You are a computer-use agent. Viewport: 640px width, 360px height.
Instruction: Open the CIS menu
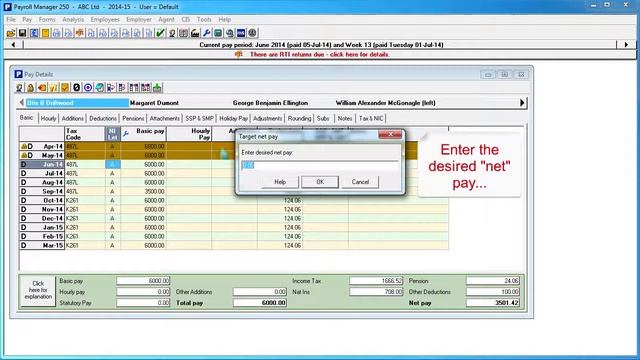pos(186,19)
